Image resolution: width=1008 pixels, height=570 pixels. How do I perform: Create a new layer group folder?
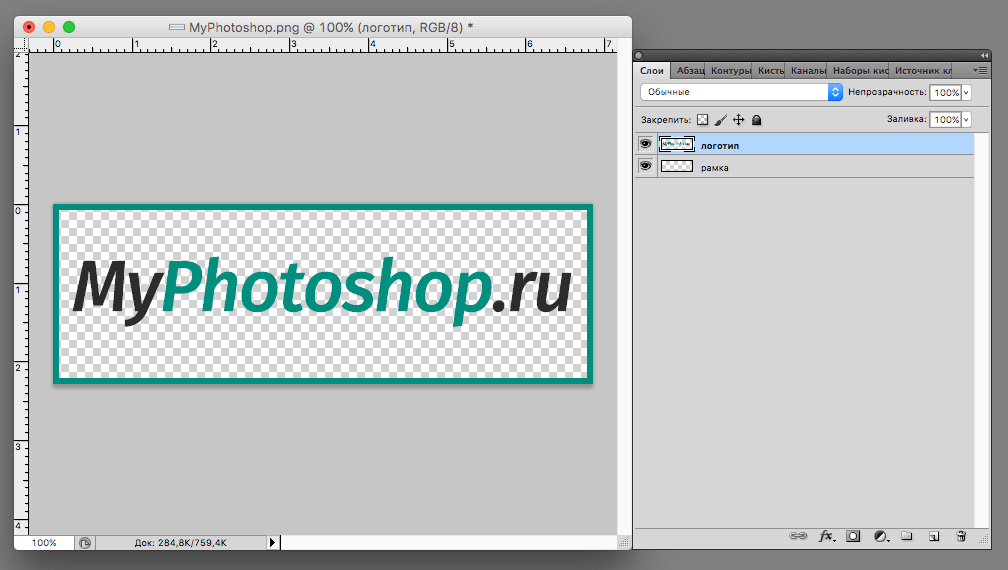[x=907, y=536]
